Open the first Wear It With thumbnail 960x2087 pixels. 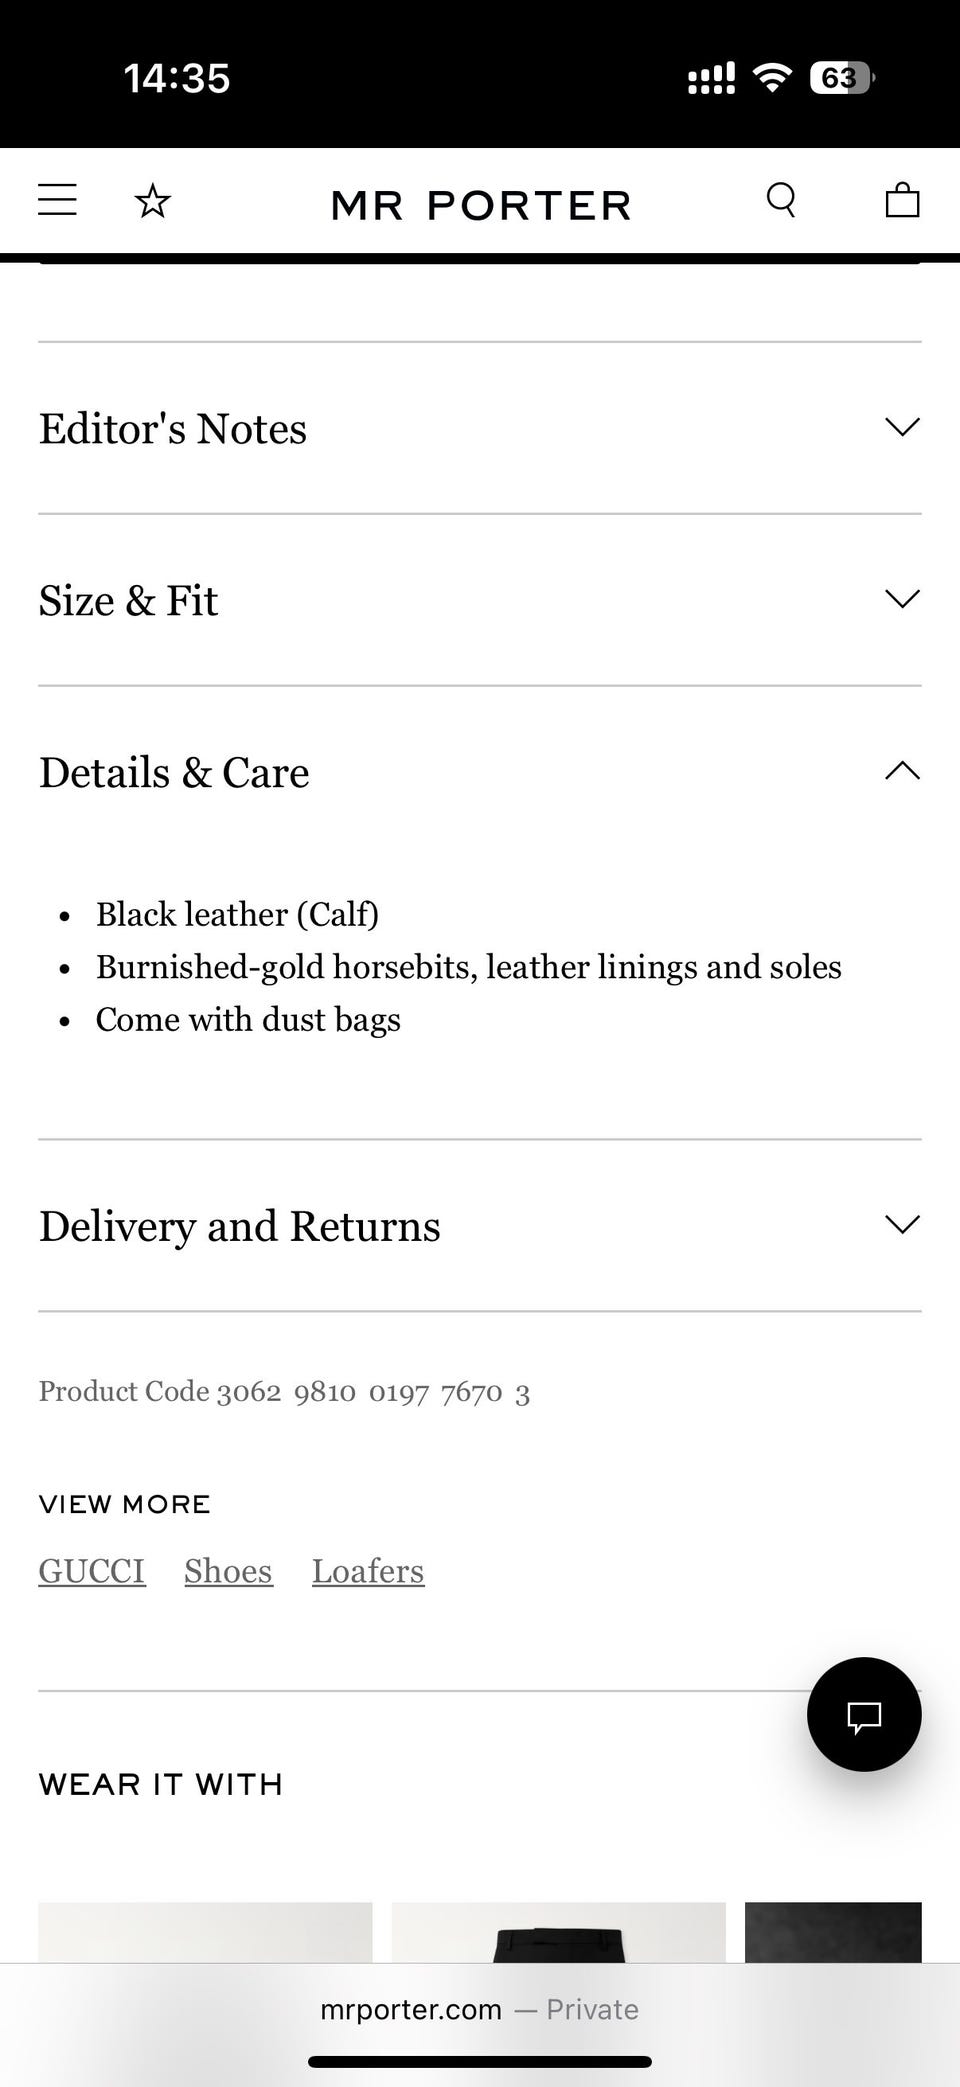coord(205,1932)
